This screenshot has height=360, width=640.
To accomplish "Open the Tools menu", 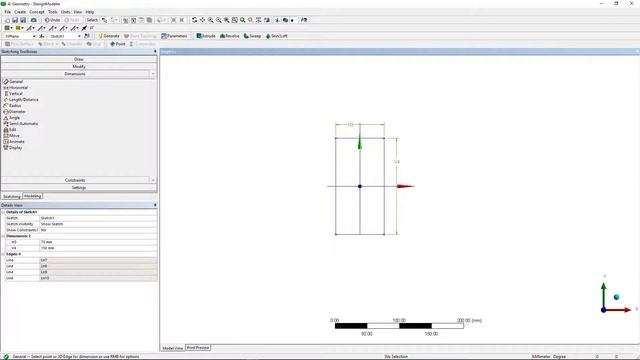I will pyautogui.click(x=53, y=12).
